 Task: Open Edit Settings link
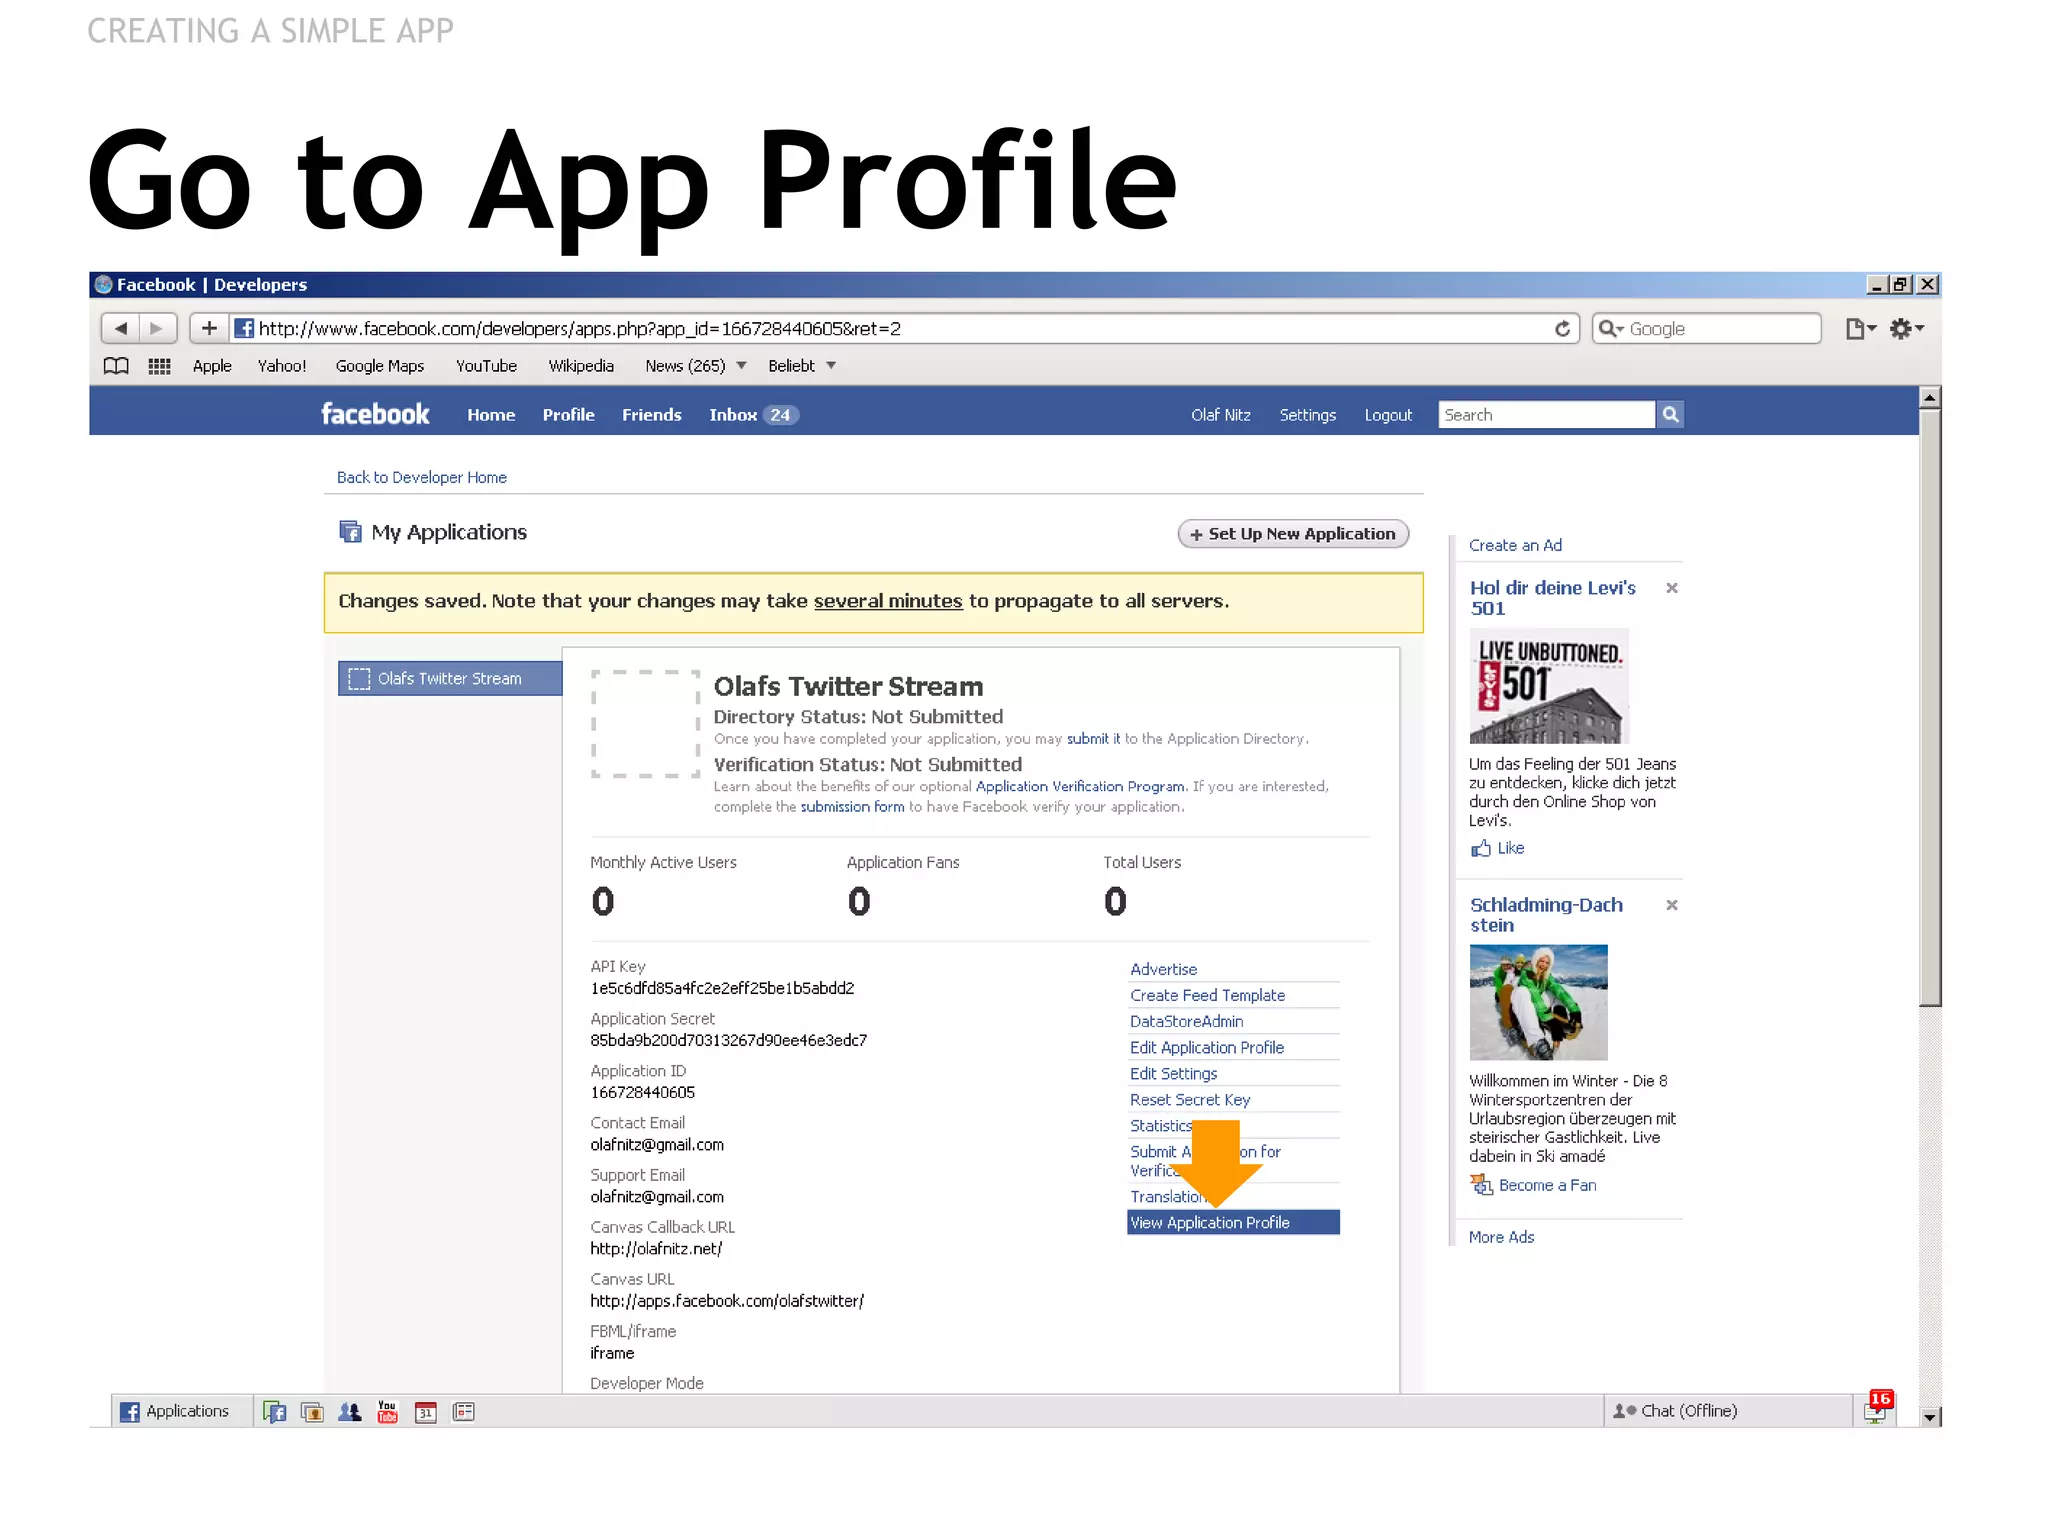click(1173, 1074)
